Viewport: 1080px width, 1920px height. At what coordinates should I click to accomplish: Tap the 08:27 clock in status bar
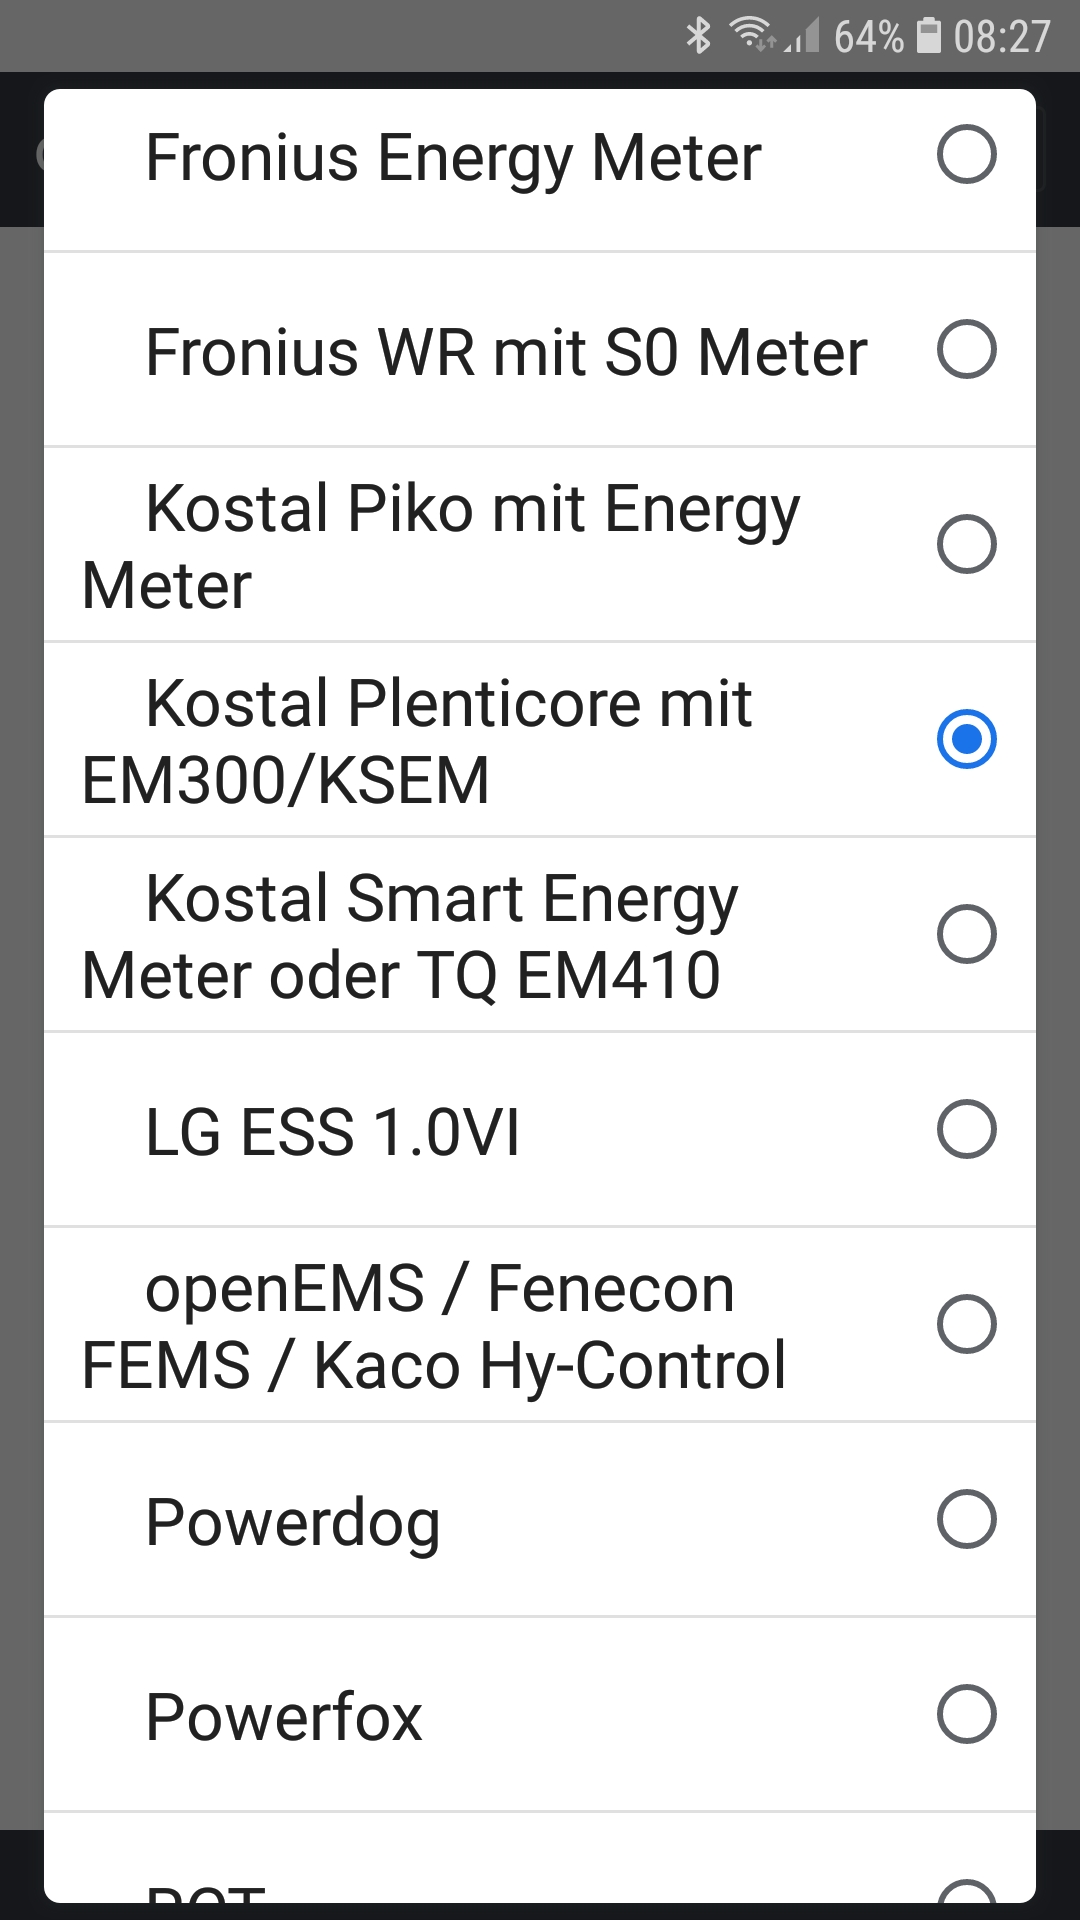[1001, 37]
